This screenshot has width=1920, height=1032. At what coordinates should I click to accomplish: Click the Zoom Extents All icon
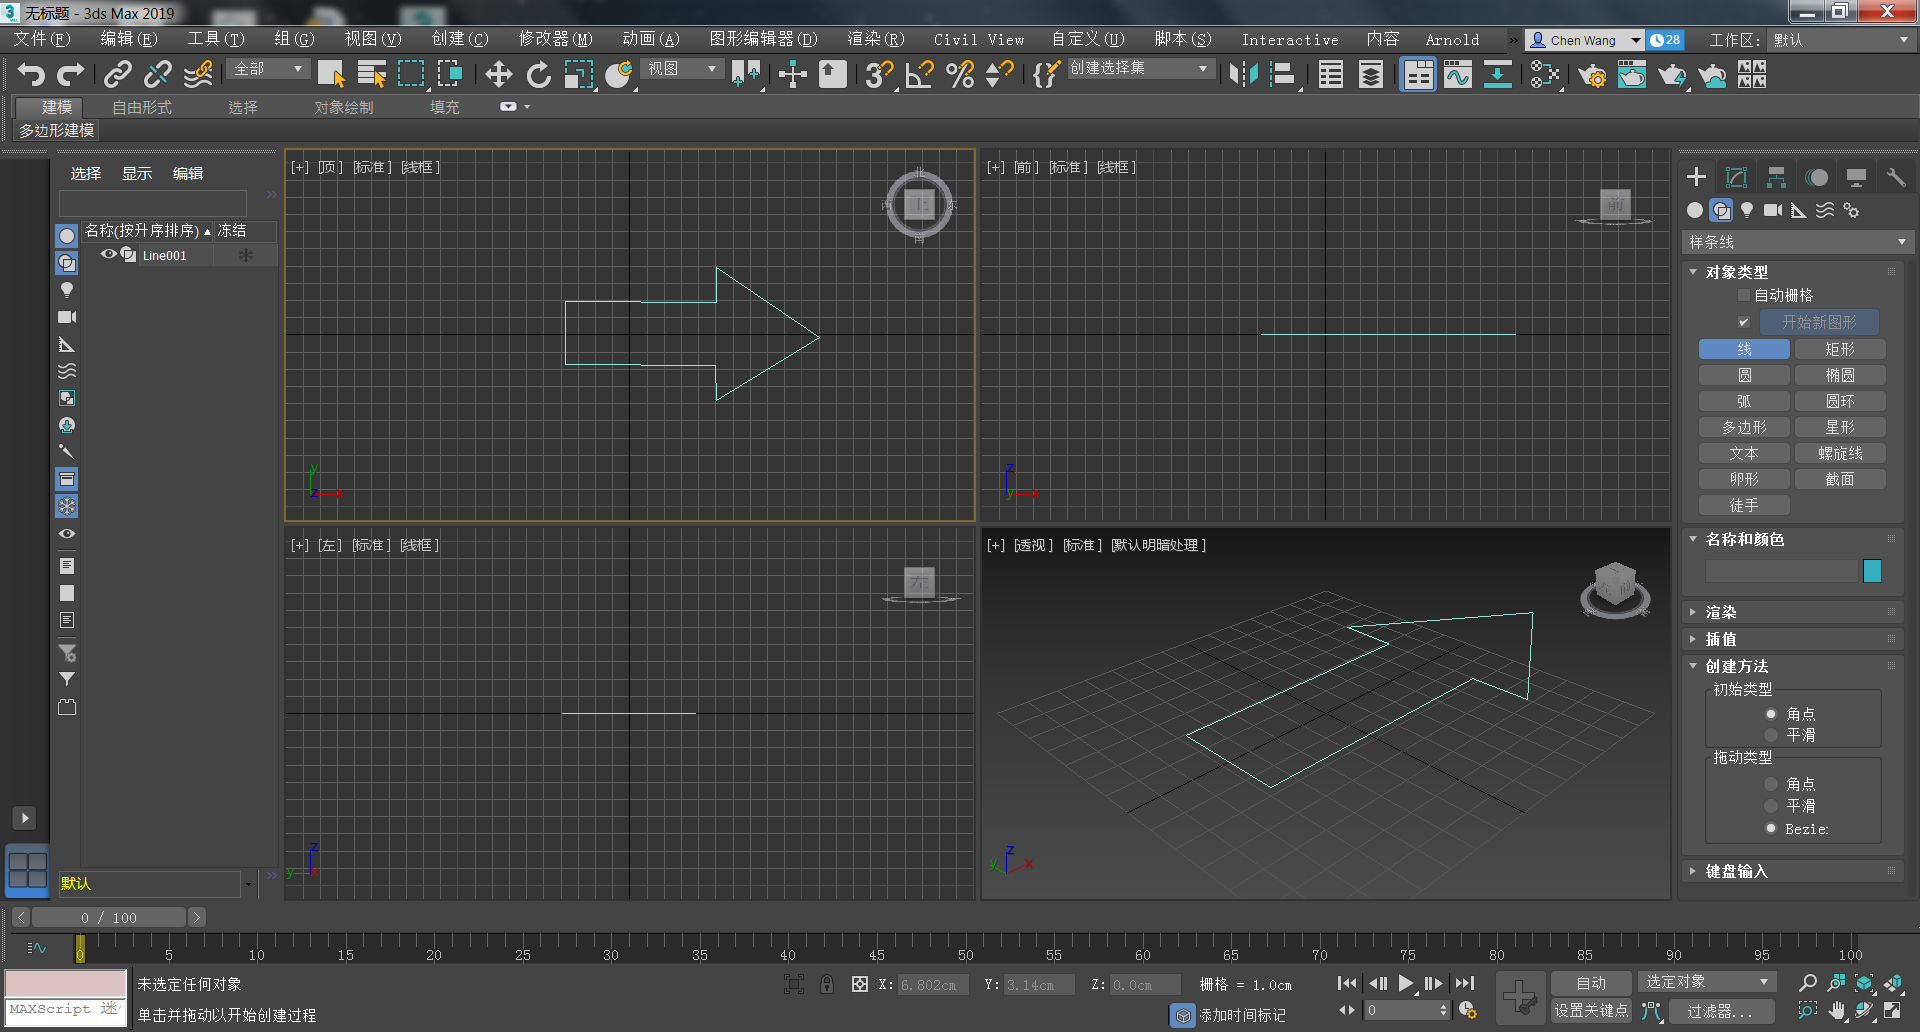[1893, 983]
